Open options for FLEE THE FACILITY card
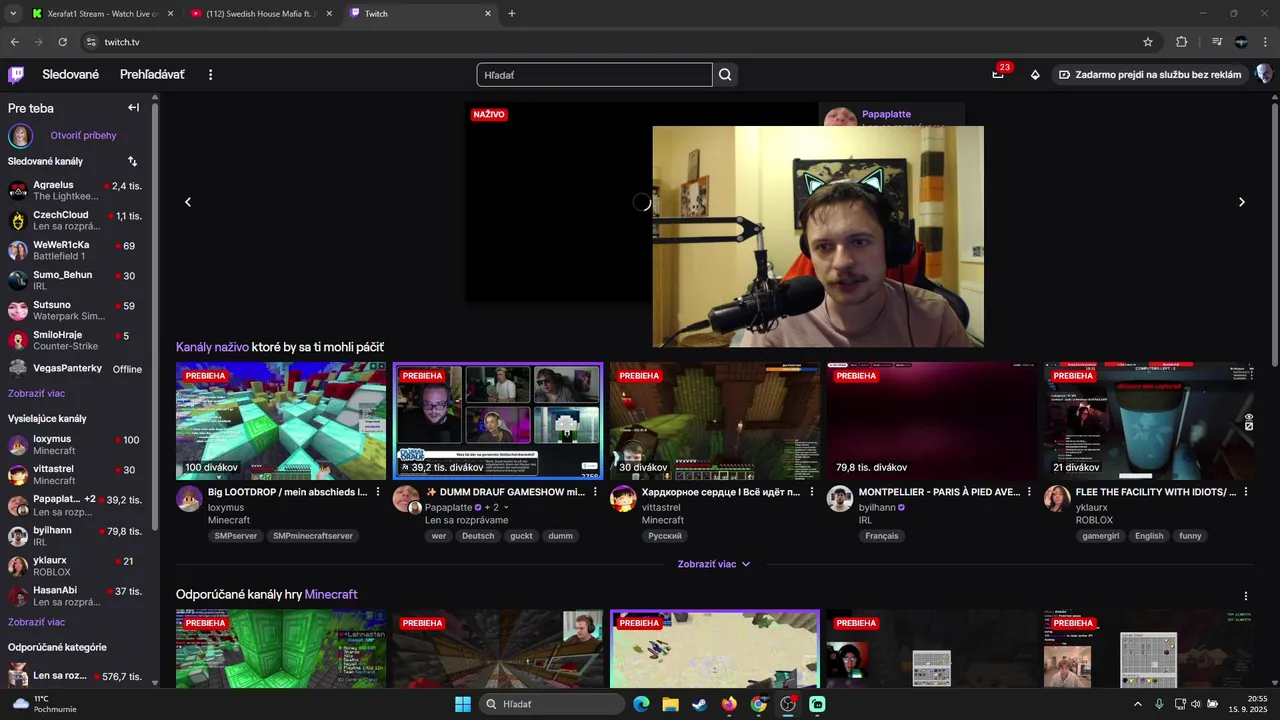 click(x=1246, y=492)
